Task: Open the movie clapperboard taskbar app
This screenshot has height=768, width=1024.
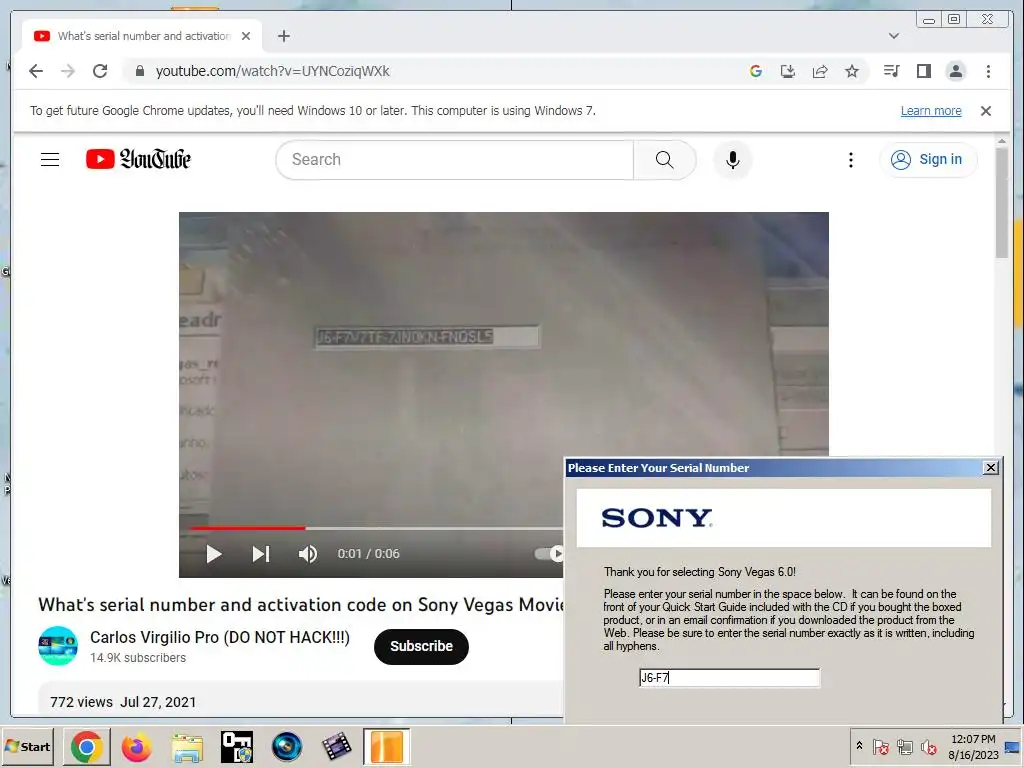Action: tap(337, 747)
